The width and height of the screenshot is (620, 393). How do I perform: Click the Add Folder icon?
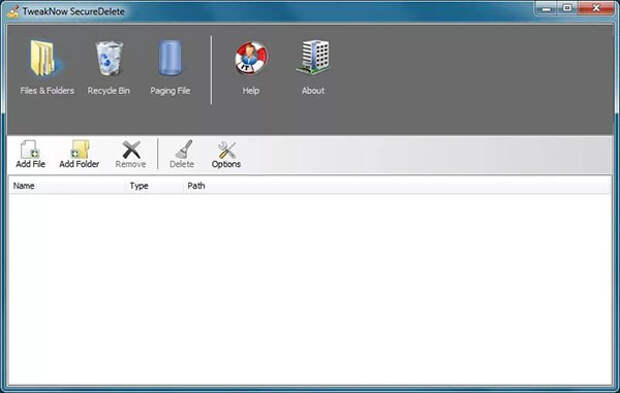click(79, 149)
